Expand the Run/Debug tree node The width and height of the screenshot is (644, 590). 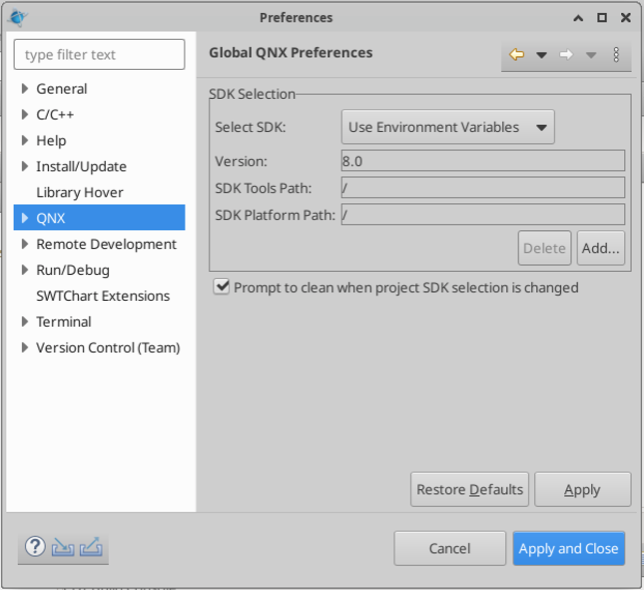click(25, 270)
